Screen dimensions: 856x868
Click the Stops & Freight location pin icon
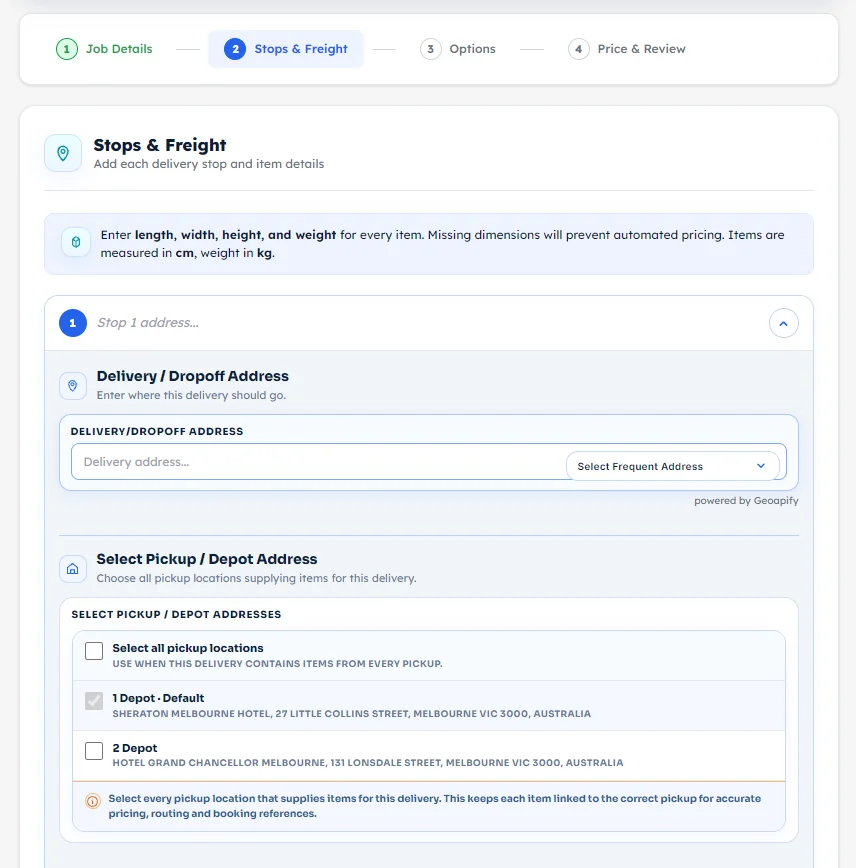(x=63, y=153)
